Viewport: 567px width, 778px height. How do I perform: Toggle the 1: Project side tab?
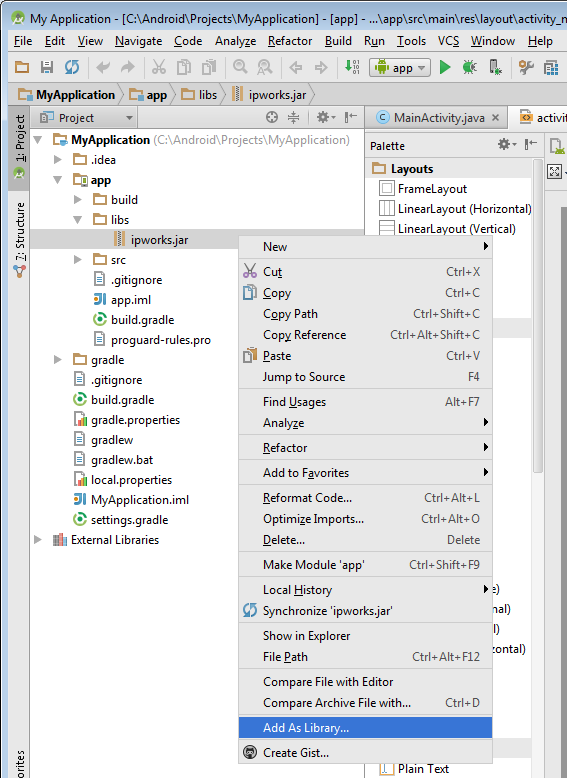[19, 147]
